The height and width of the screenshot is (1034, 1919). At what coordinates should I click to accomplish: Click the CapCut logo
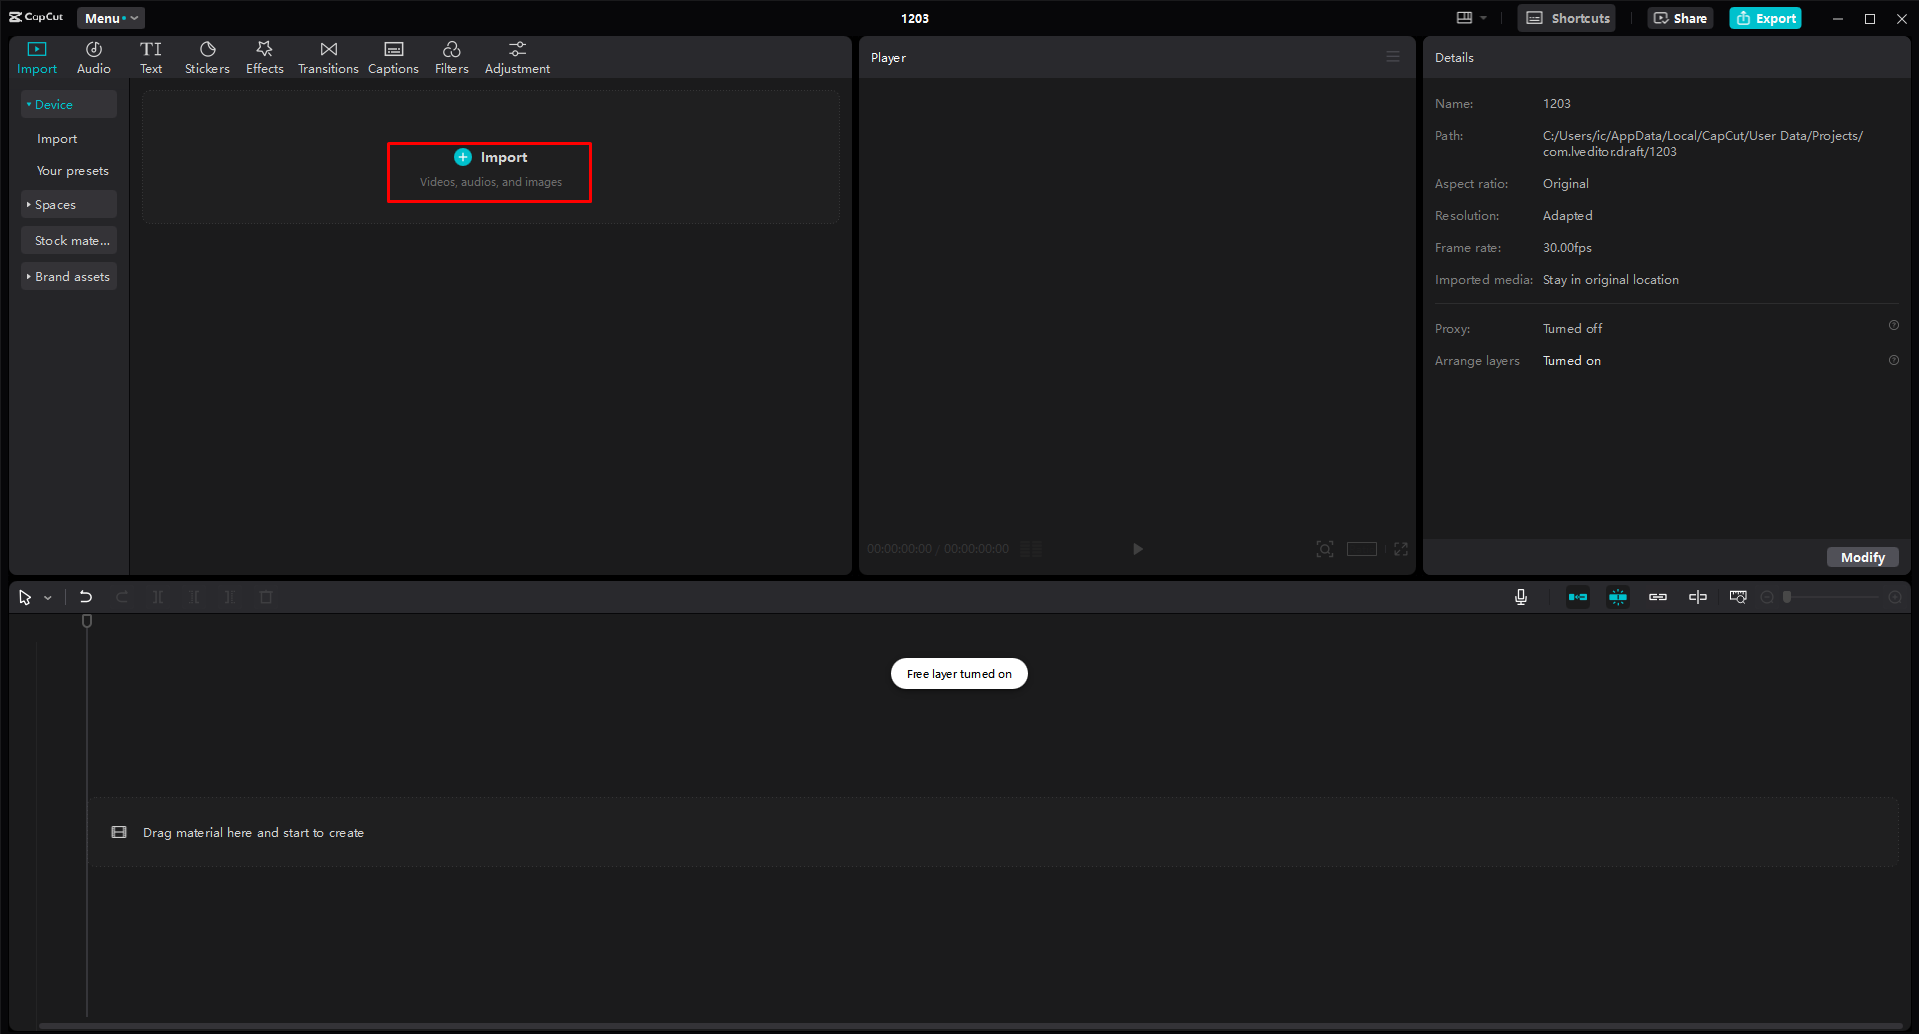pos(36,17)
